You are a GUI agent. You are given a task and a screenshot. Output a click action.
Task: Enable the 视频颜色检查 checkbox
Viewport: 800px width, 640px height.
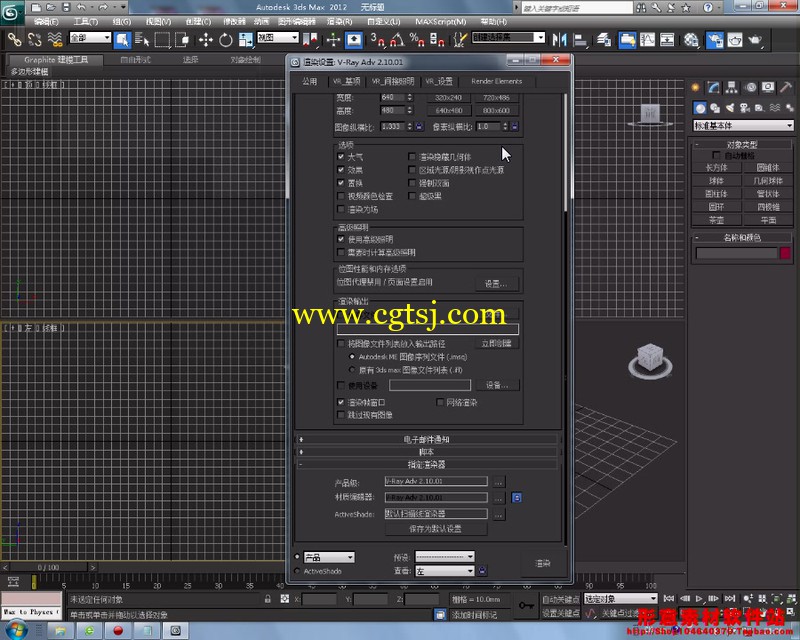tap(341, 196)
